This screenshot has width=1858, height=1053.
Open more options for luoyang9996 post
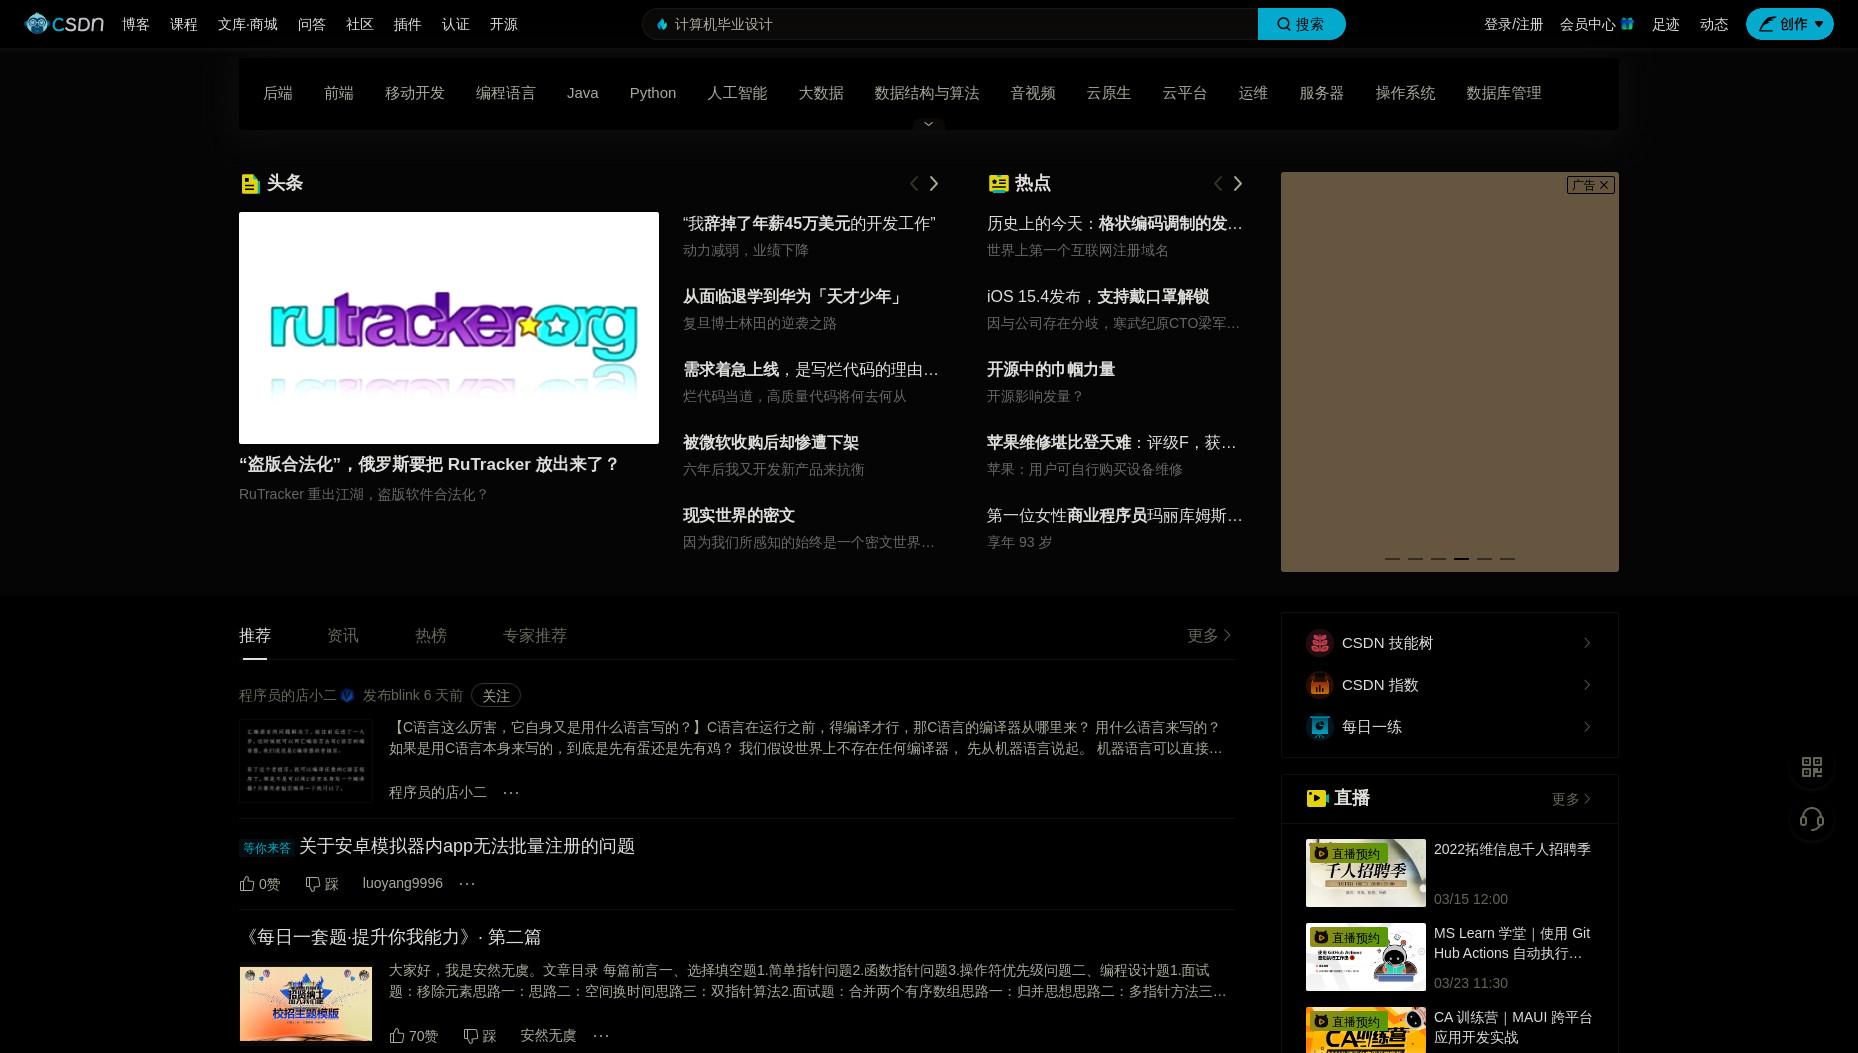467,883
